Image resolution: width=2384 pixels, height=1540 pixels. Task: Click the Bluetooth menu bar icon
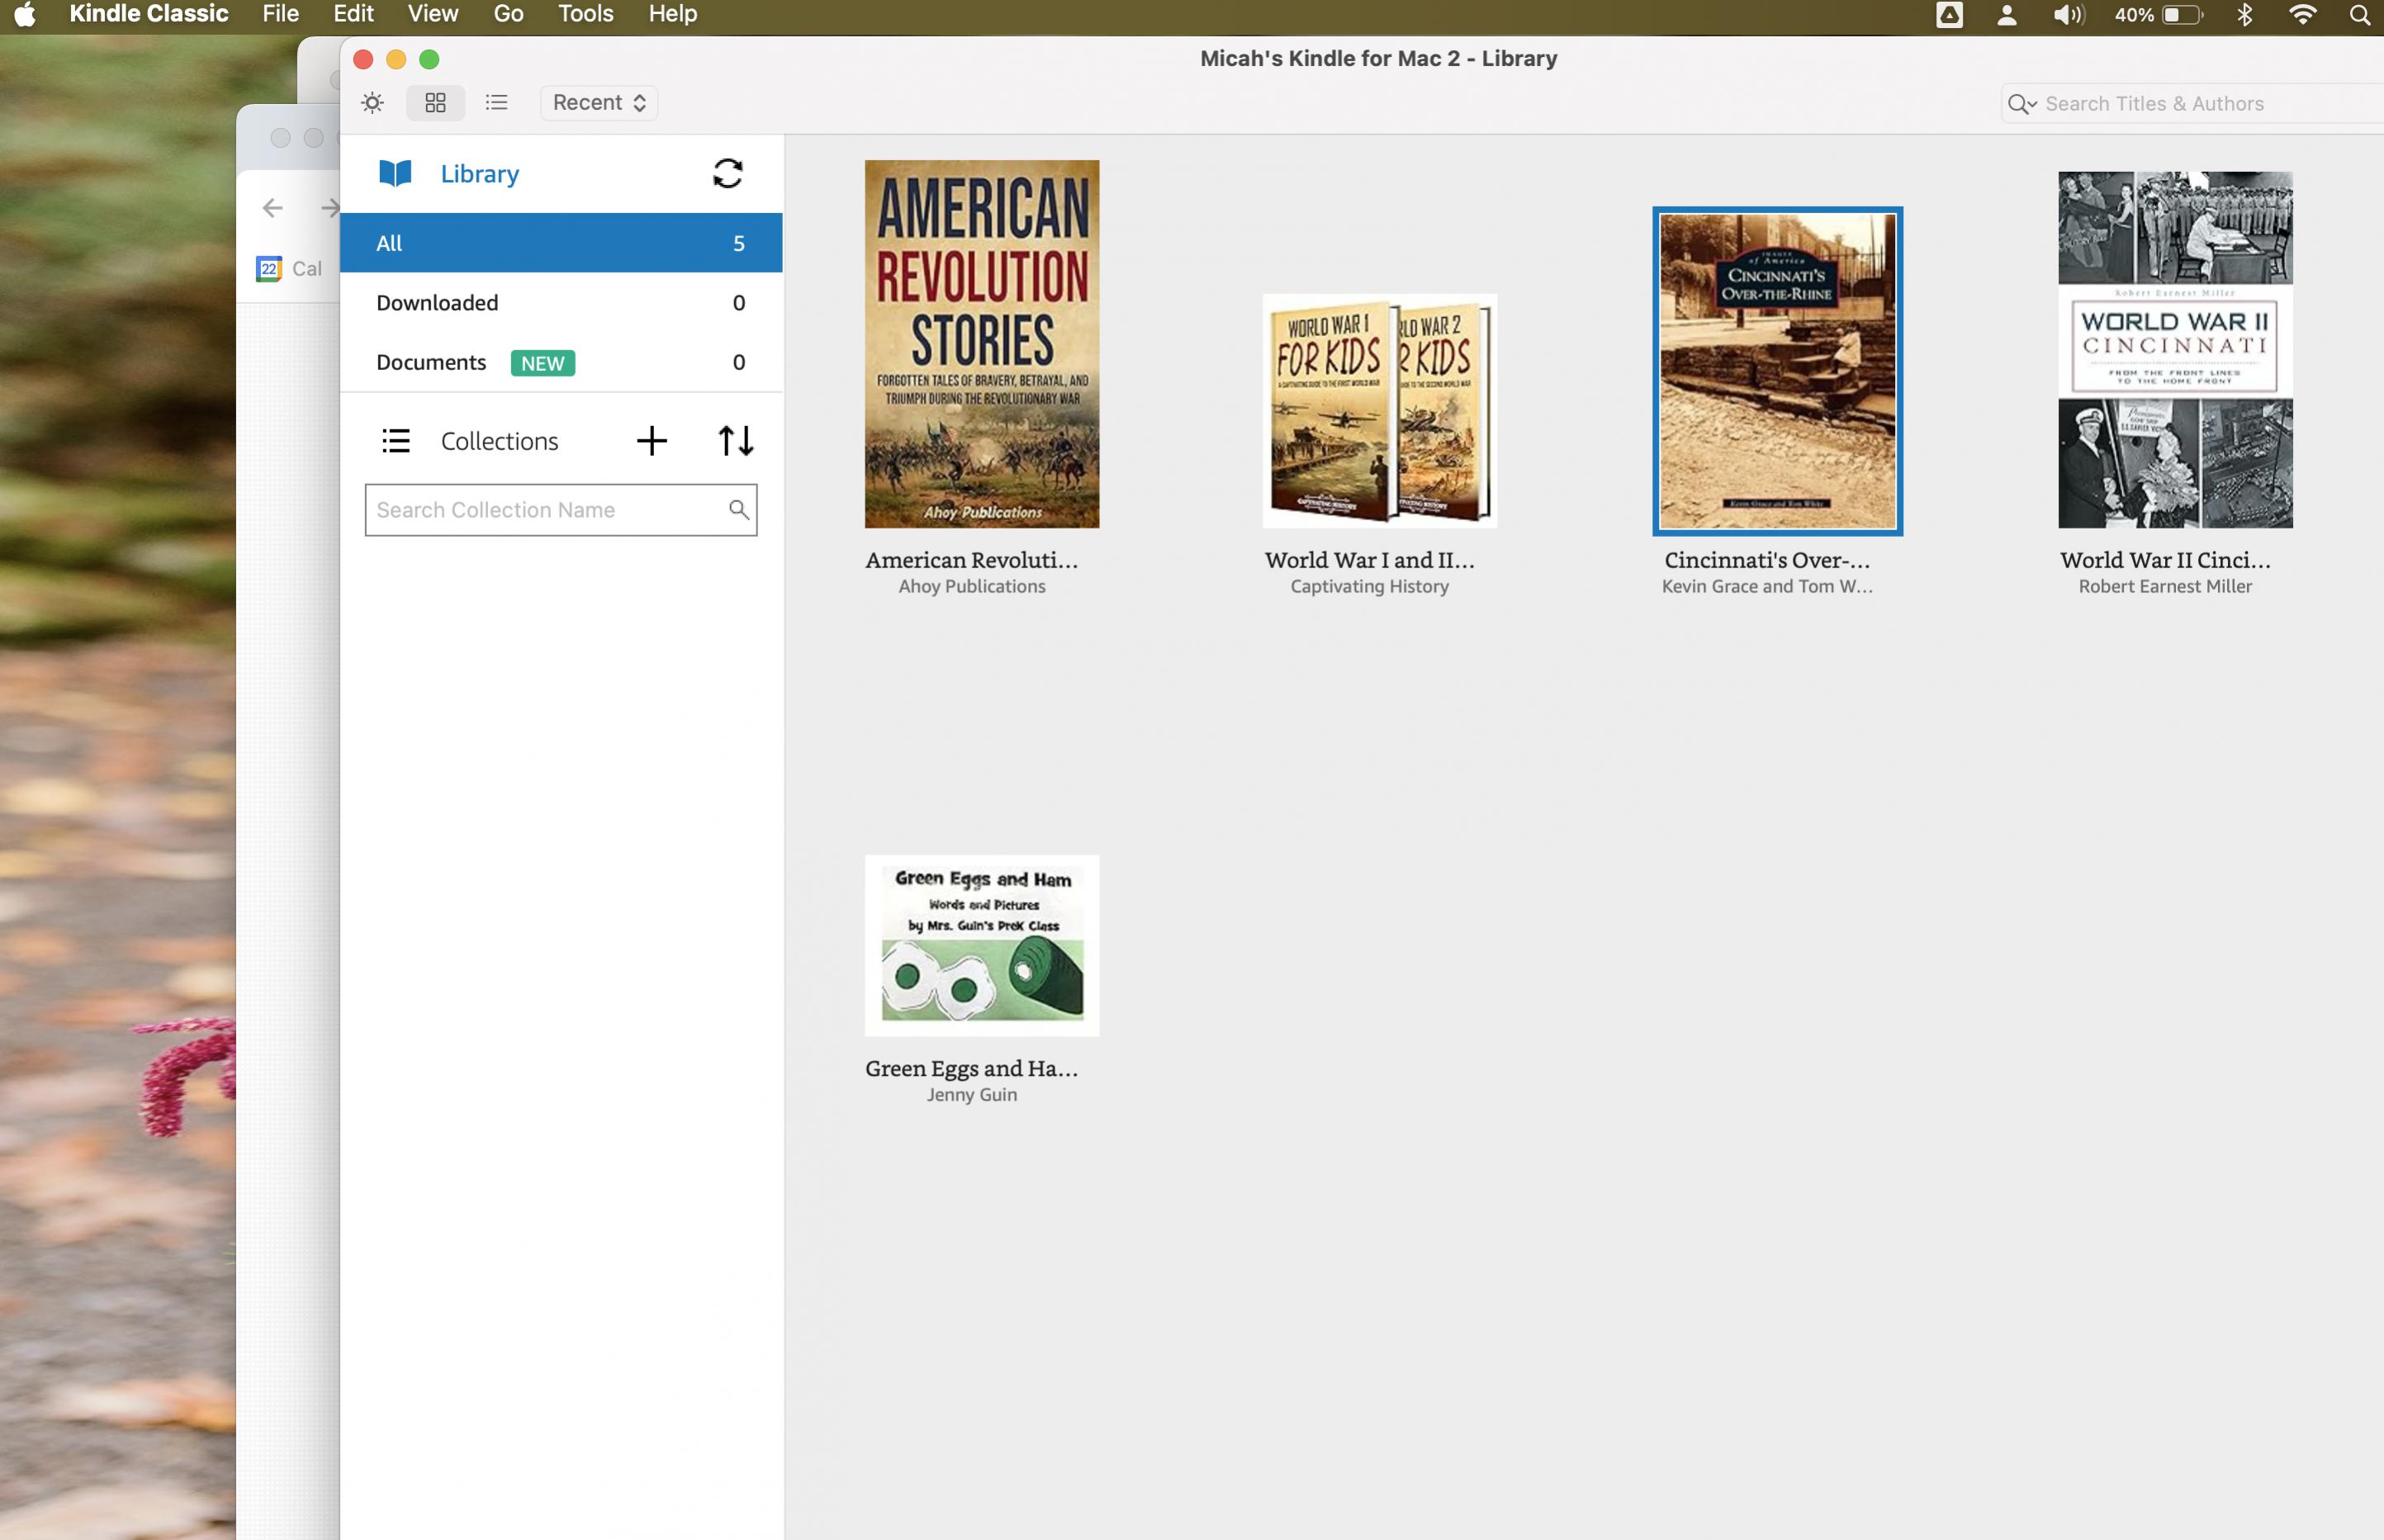tap(2245, 14)
